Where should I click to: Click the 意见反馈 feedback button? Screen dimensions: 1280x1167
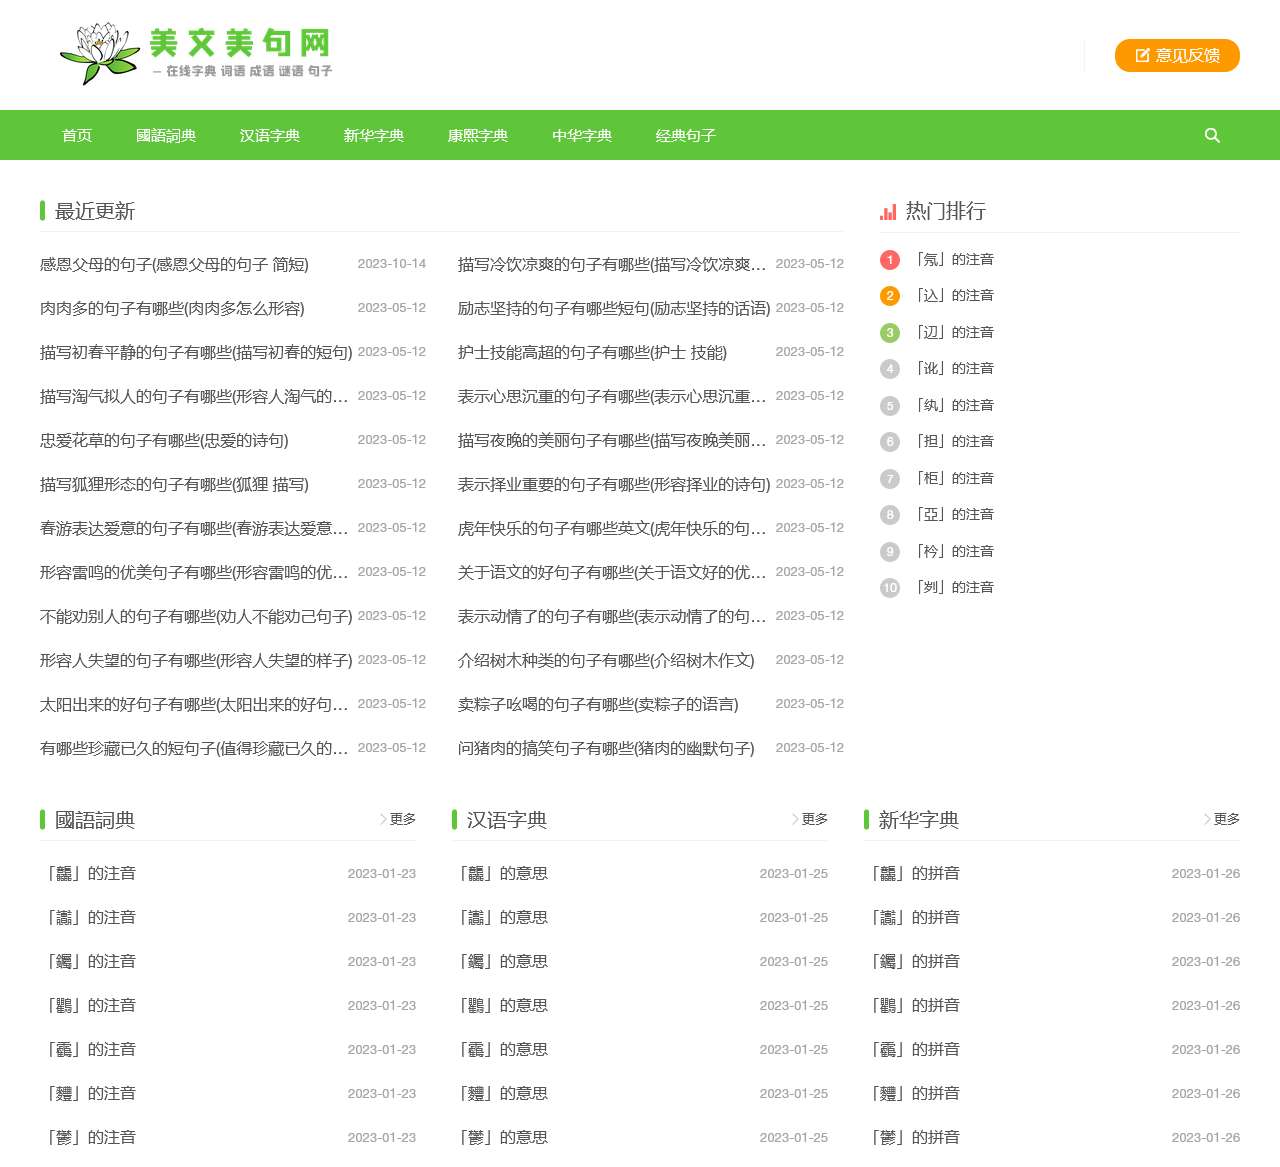[x=1177, y=56]
